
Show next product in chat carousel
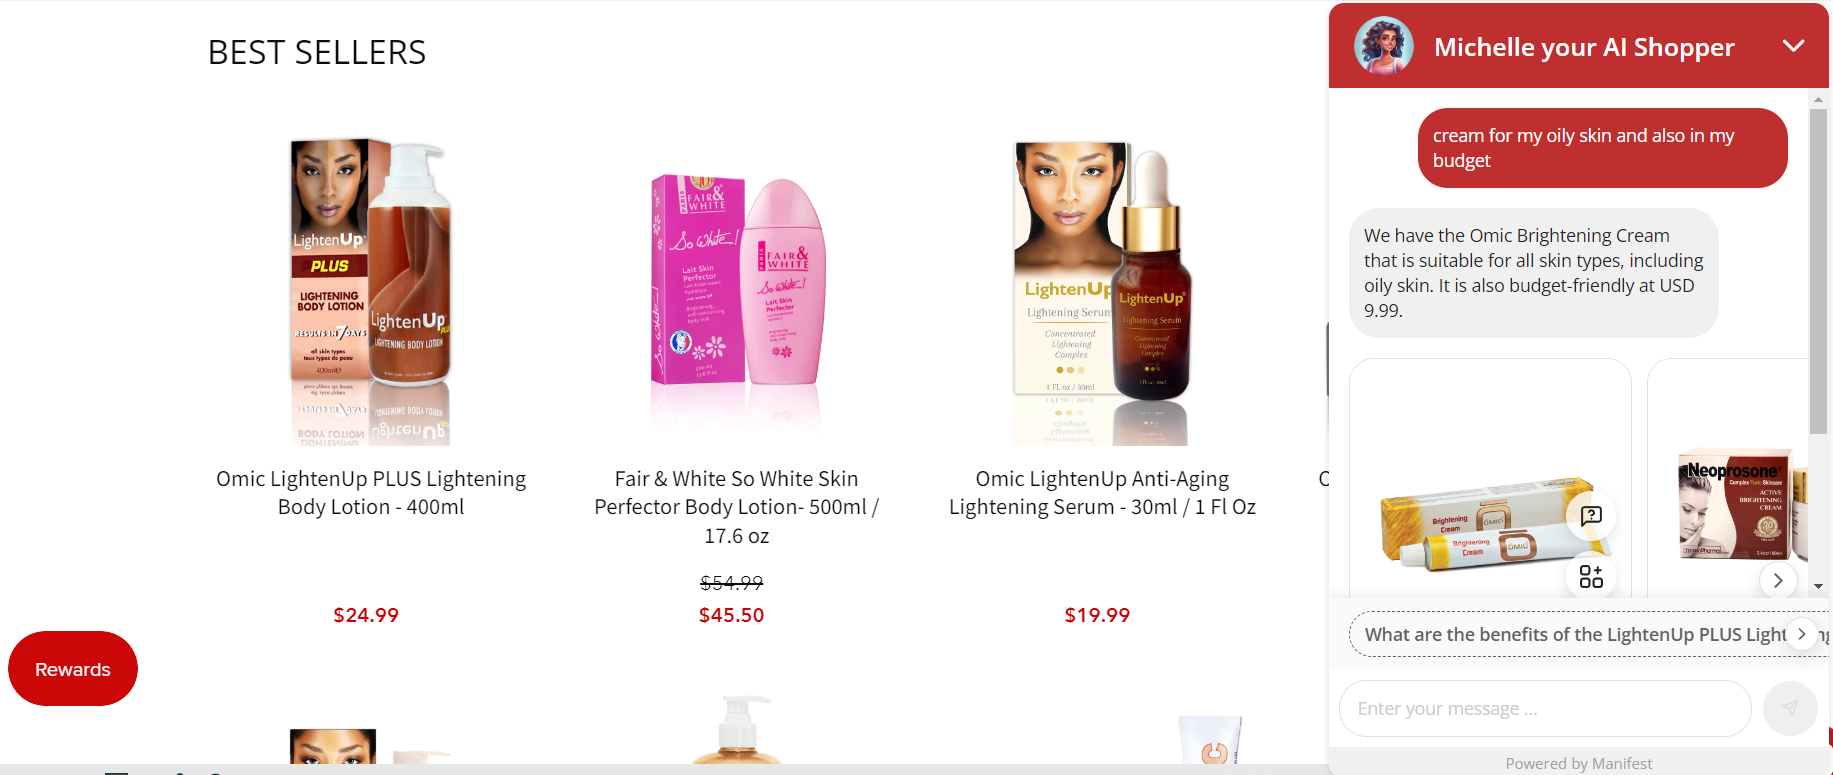pos(1777,580)
